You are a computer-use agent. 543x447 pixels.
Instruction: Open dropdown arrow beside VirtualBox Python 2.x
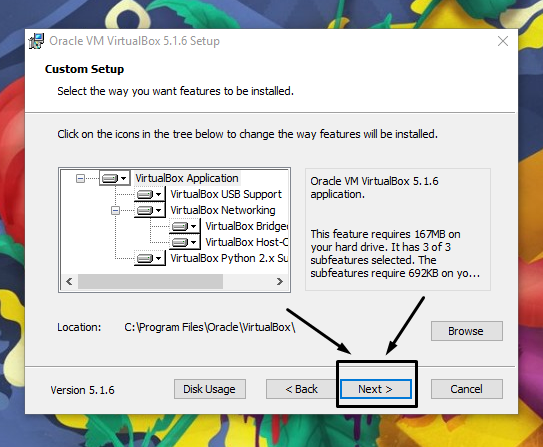[158, 258]
